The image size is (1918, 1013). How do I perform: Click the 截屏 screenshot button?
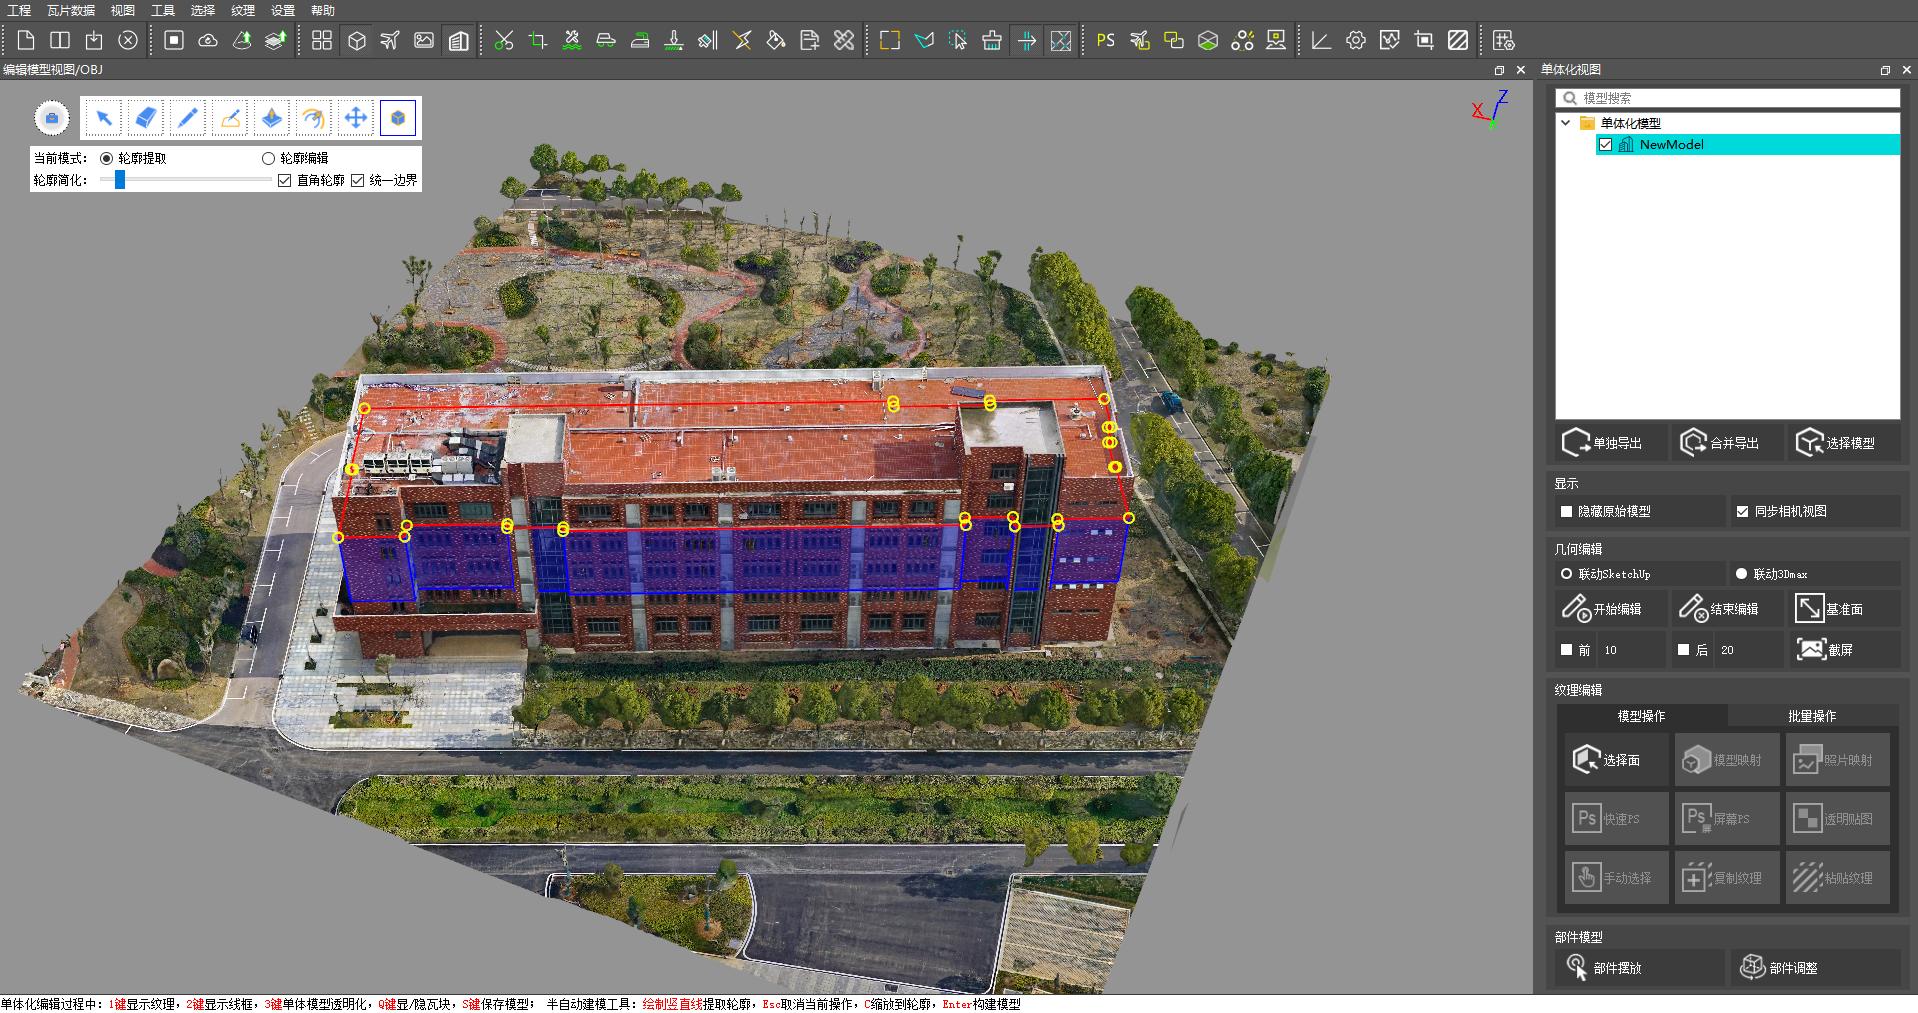point(1843,650)
